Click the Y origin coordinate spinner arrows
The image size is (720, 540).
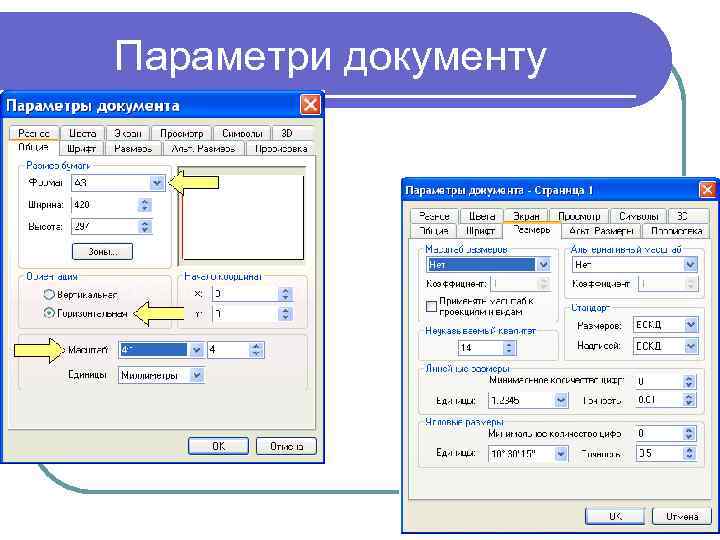pos(285,314)
